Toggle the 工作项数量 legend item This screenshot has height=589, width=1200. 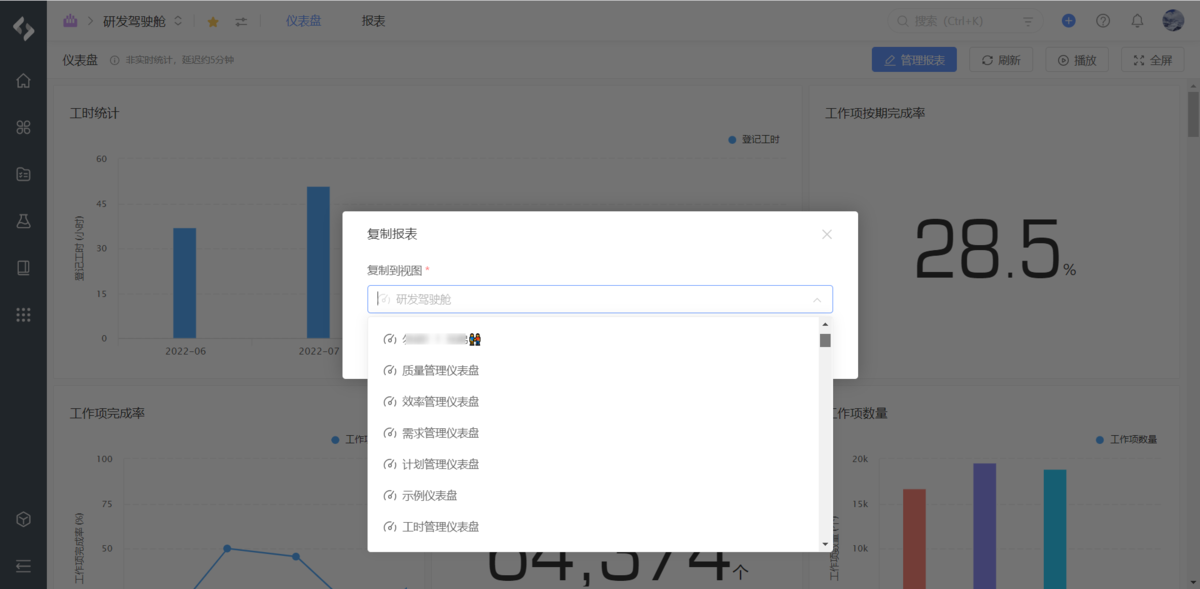[x=1126, y=439]
